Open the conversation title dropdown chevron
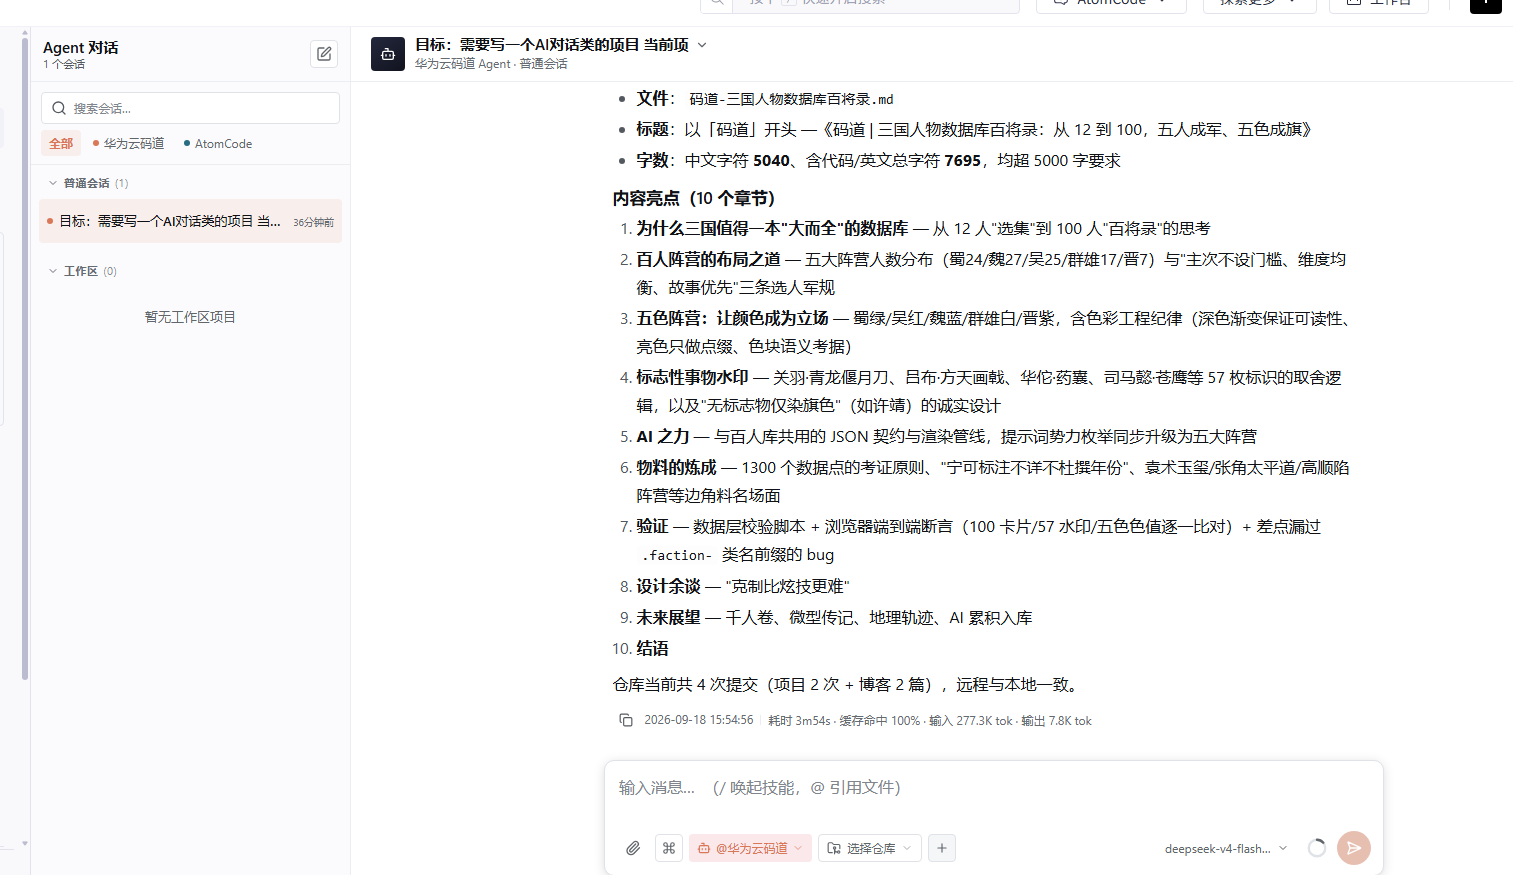Image resolution: width=1513 pixels, height=875 pixels. click(702, 45)
